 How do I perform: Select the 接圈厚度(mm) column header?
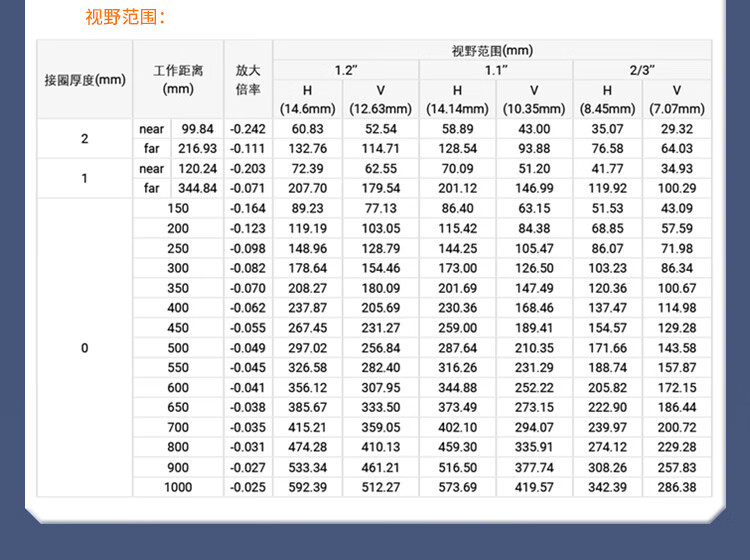(x=85, y=80)
